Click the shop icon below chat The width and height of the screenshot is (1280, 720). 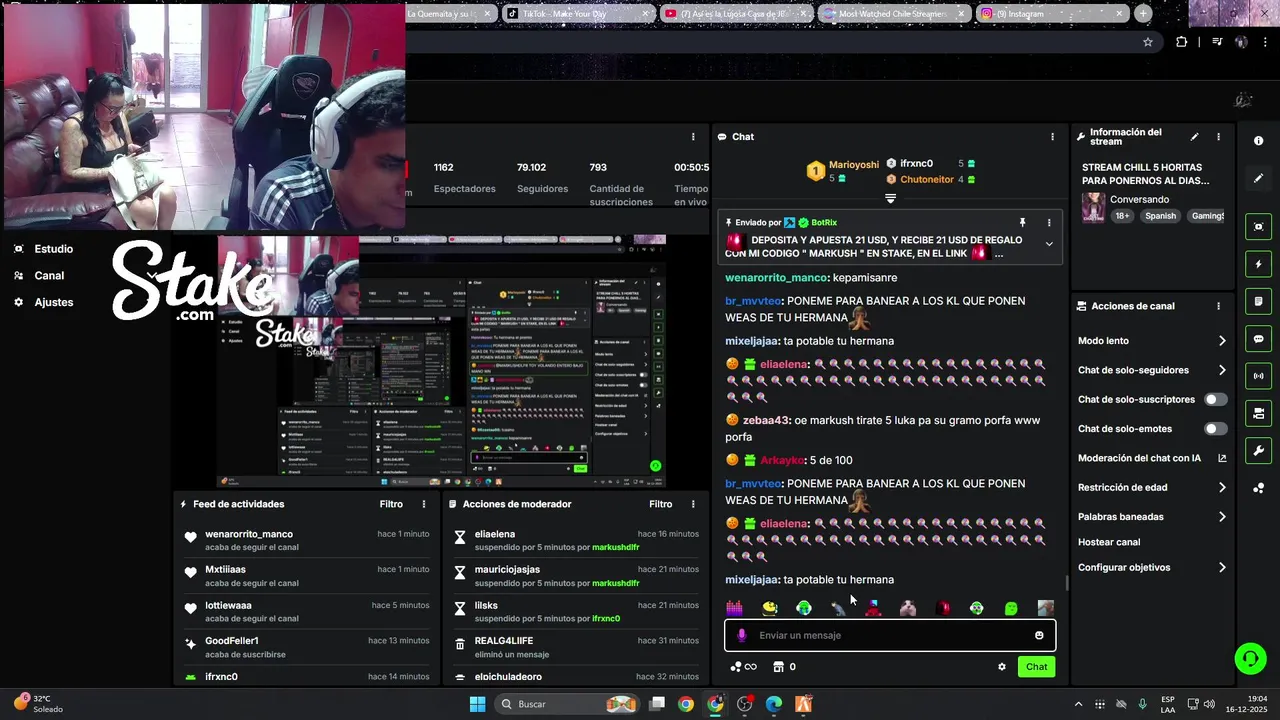[778, 667]
